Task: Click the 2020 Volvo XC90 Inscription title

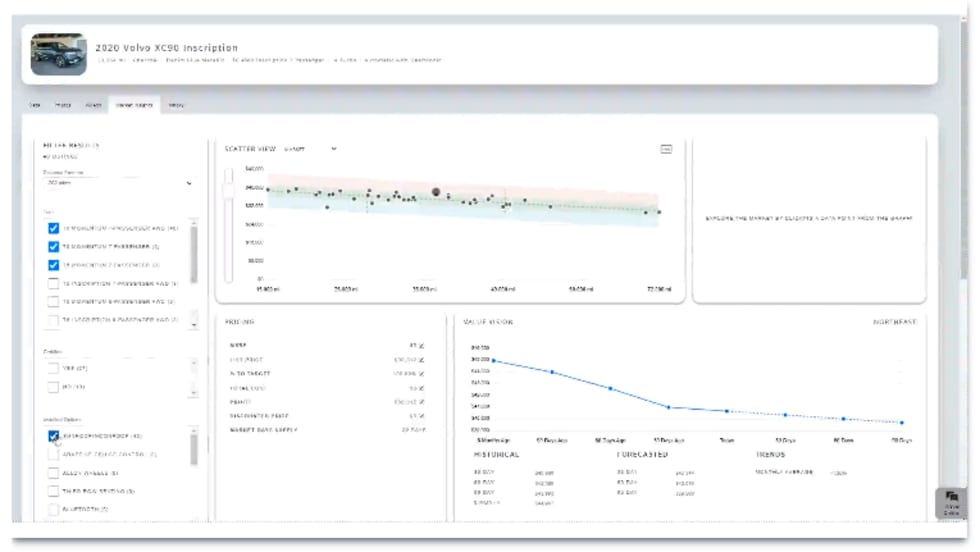Action: 166,47
